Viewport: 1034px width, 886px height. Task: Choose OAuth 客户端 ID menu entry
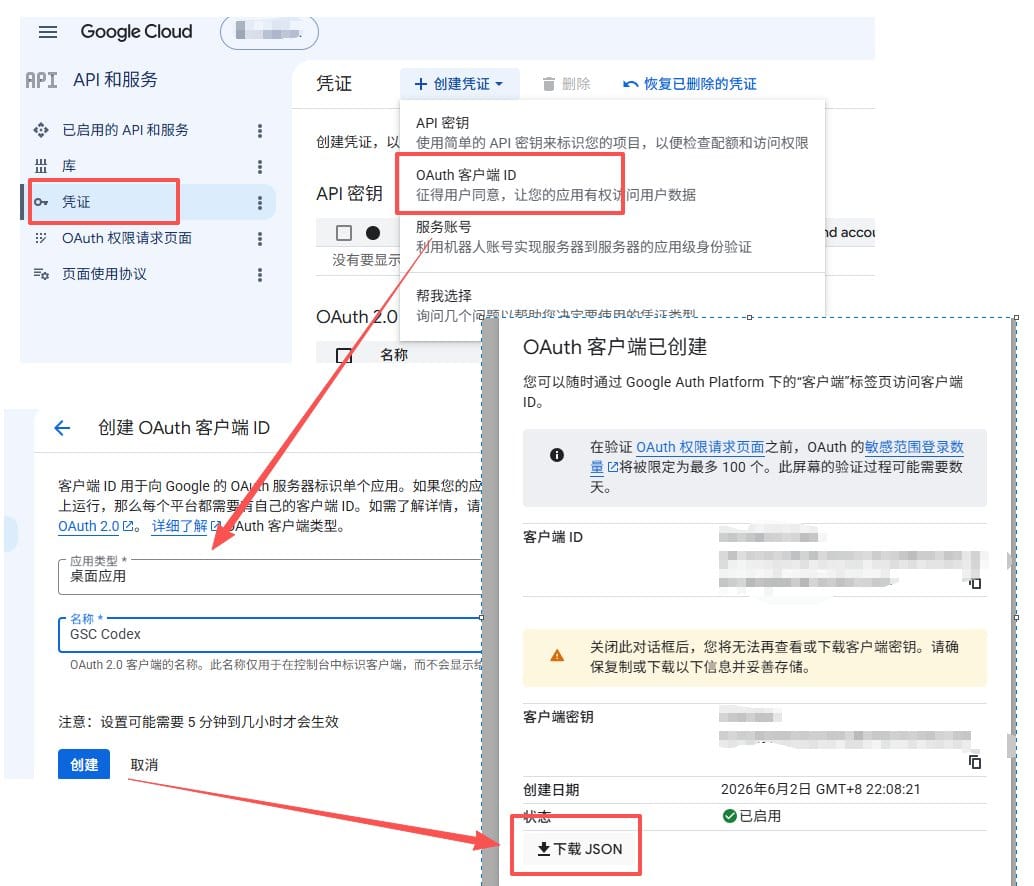[612, 185]
